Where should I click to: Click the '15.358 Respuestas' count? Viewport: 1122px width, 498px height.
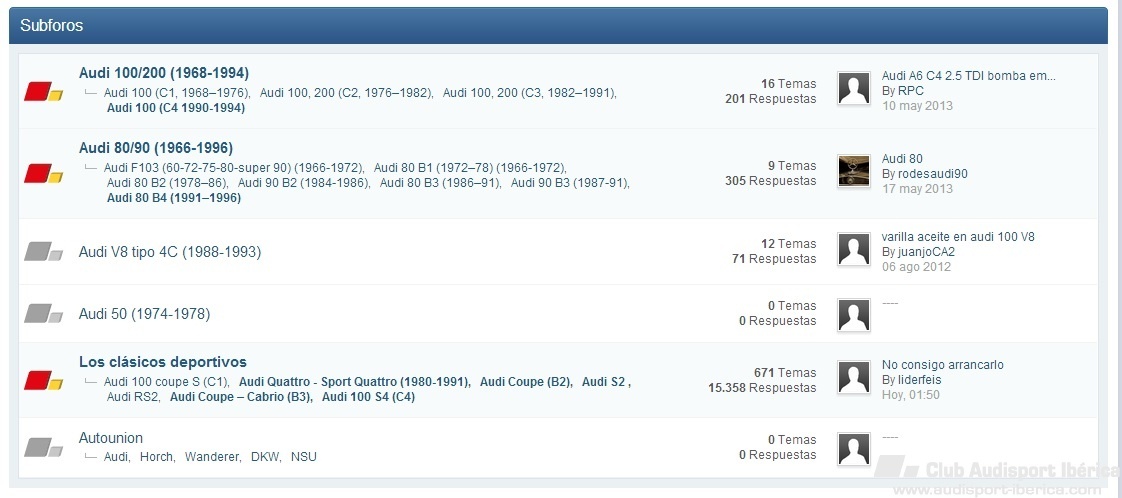coord(762,388)
